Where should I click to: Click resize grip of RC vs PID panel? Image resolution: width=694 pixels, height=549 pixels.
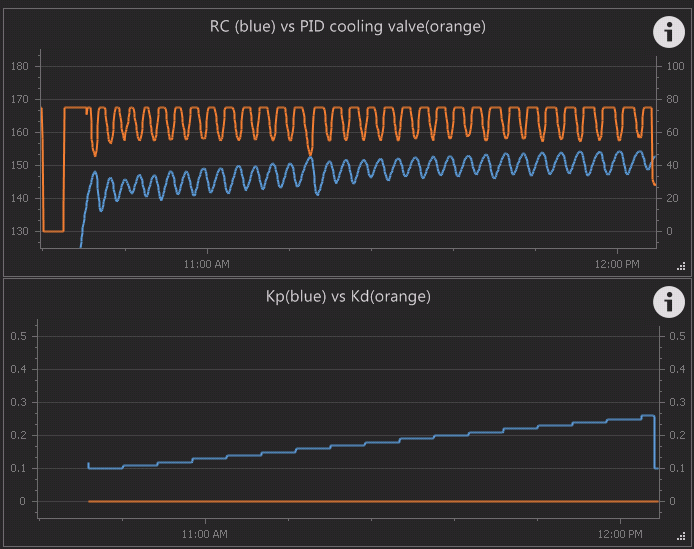click(x=681, y=266)
